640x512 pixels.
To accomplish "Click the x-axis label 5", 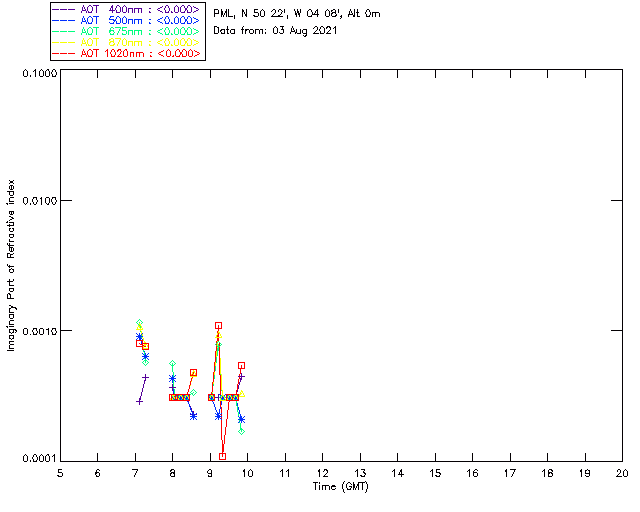I will tap(60, 473).
